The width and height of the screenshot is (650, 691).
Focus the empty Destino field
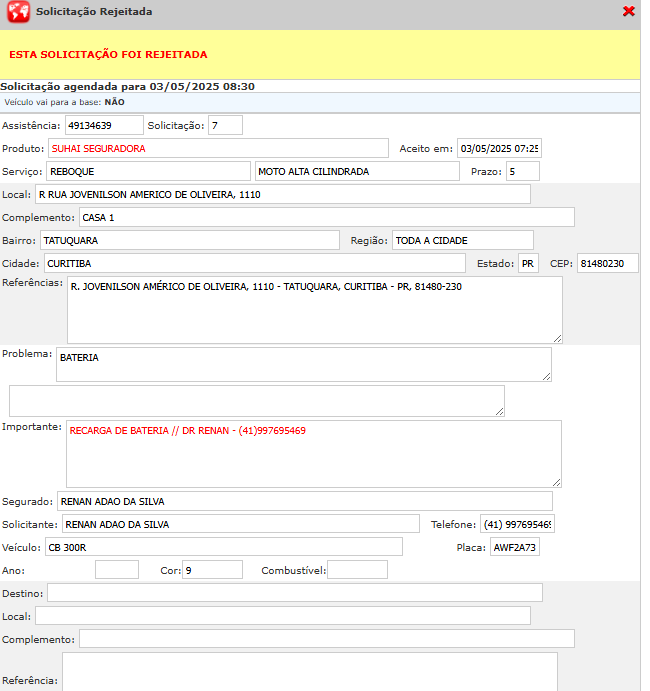click(x=294, y=593)
